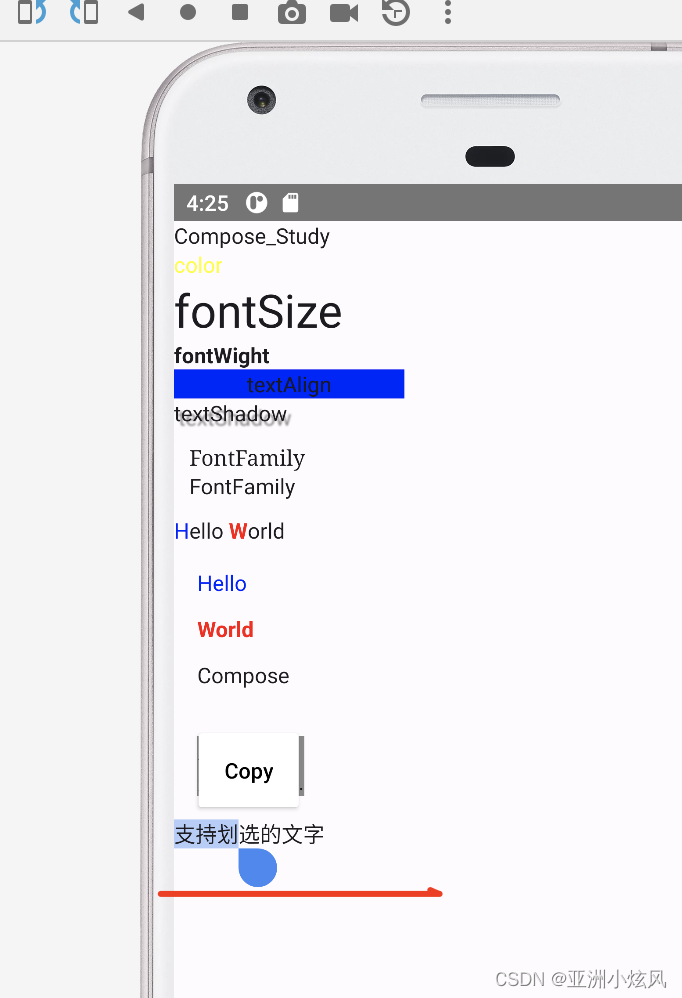This screenshot has width=682, height=998.
Task: Click the serif 'FontFamily' text
Action: [x=247, y=458]
